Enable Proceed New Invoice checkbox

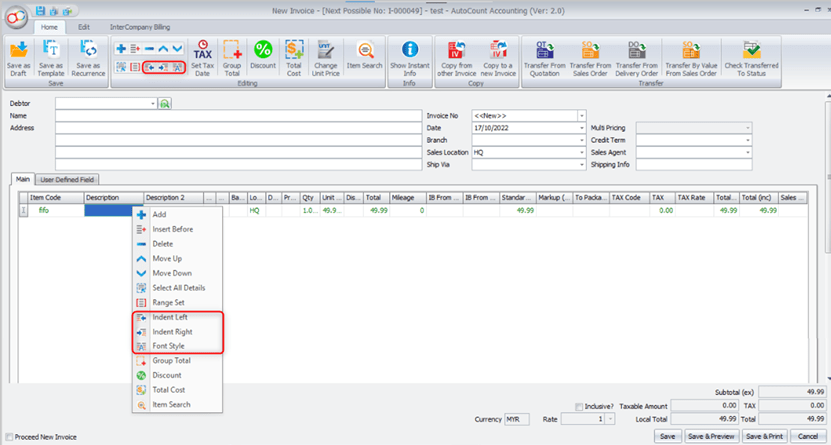10,437
